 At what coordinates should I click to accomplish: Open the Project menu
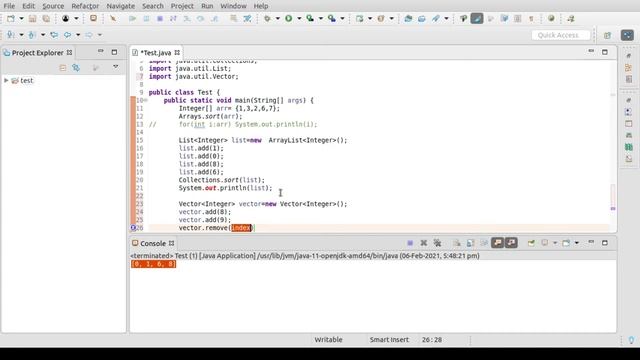click(x=182, y=6)
